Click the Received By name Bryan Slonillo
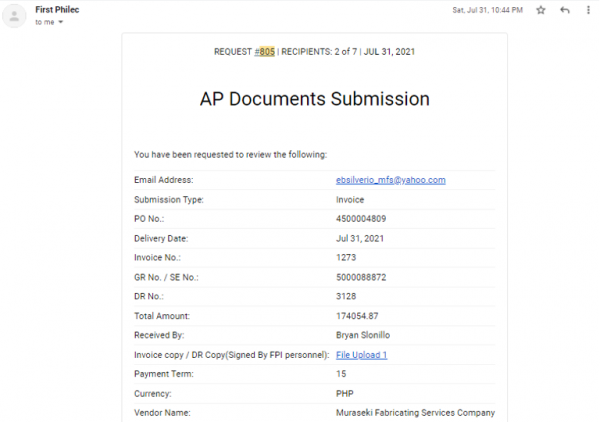Screen dimensions: 600x422 (x=363, y=335)
